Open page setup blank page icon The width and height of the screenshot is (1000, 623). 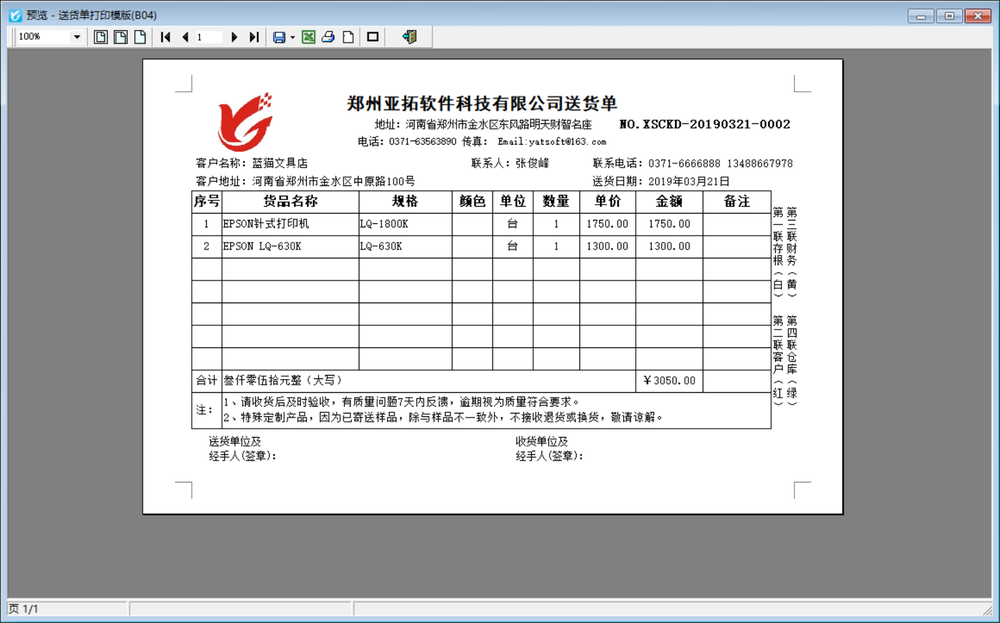[348, 37]
